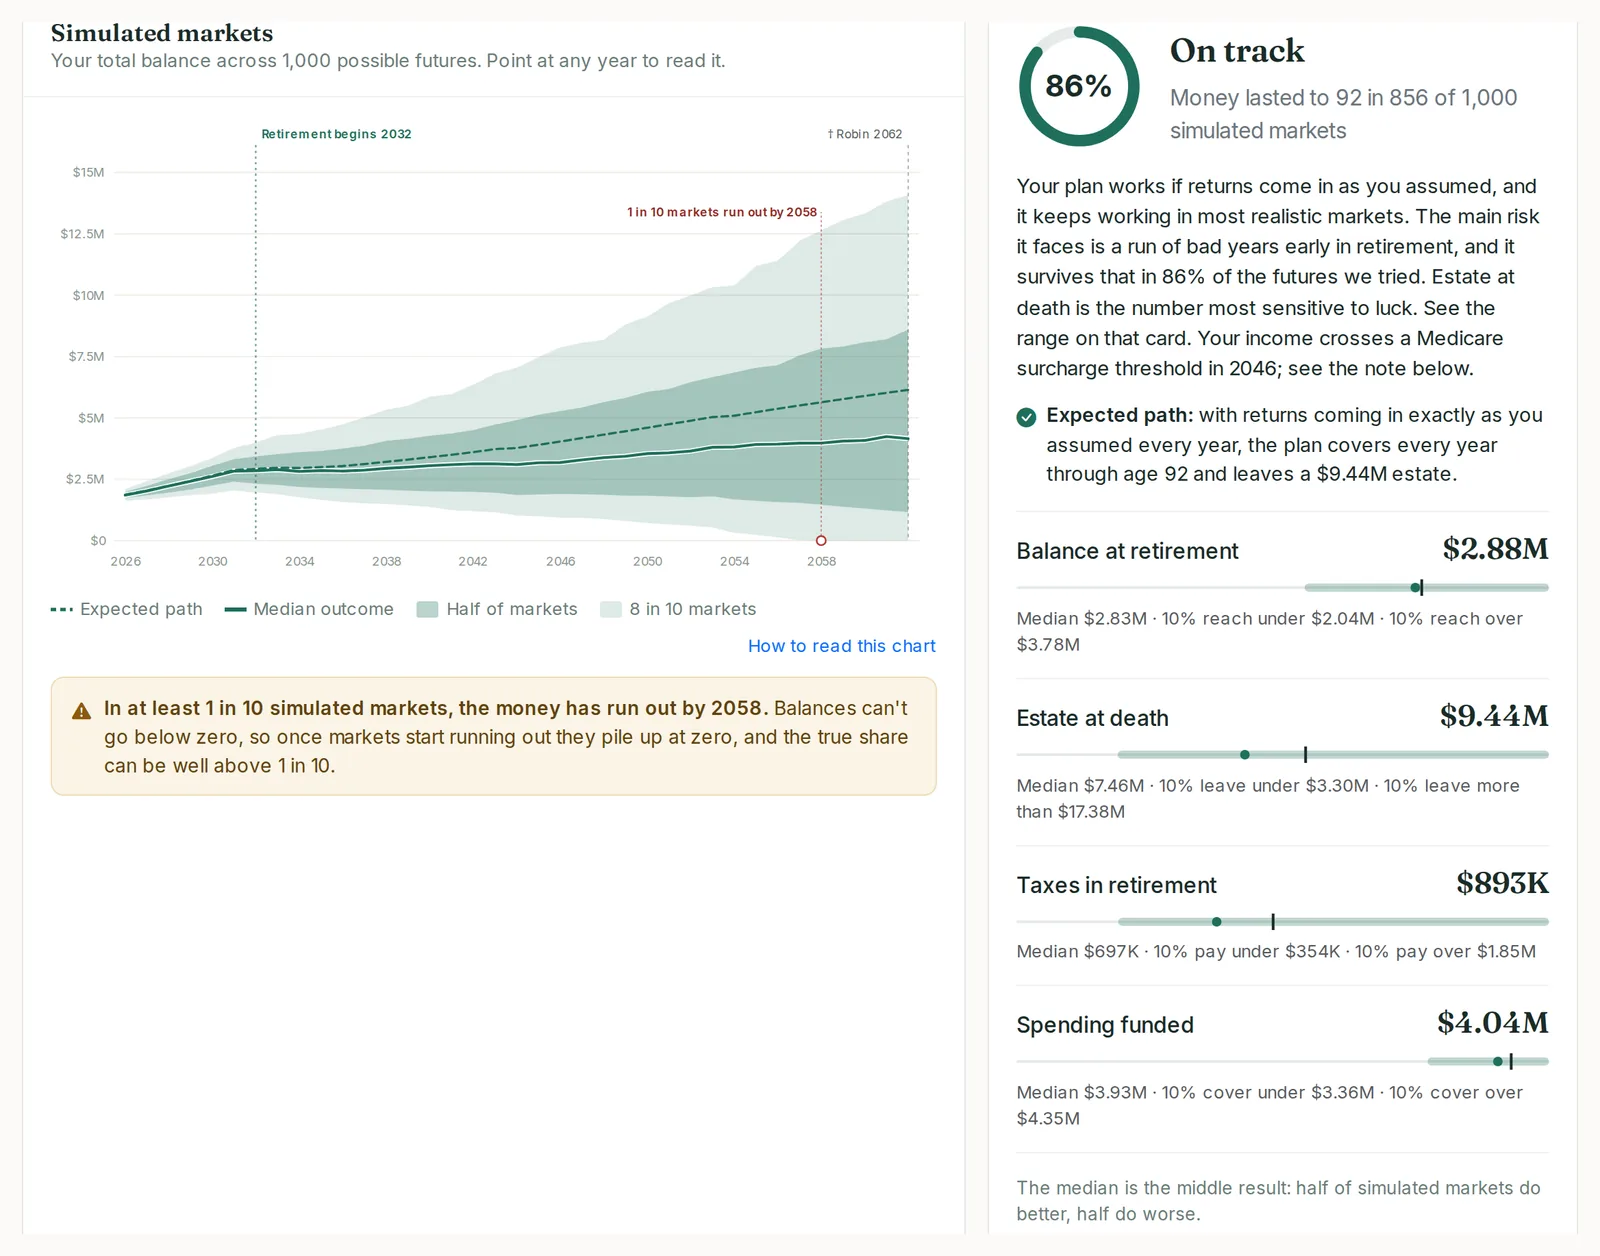Click the $4.04M spending funded value
Image resolution: width=1600 pixels, height=1256 pixels.
(1493, 1023)
